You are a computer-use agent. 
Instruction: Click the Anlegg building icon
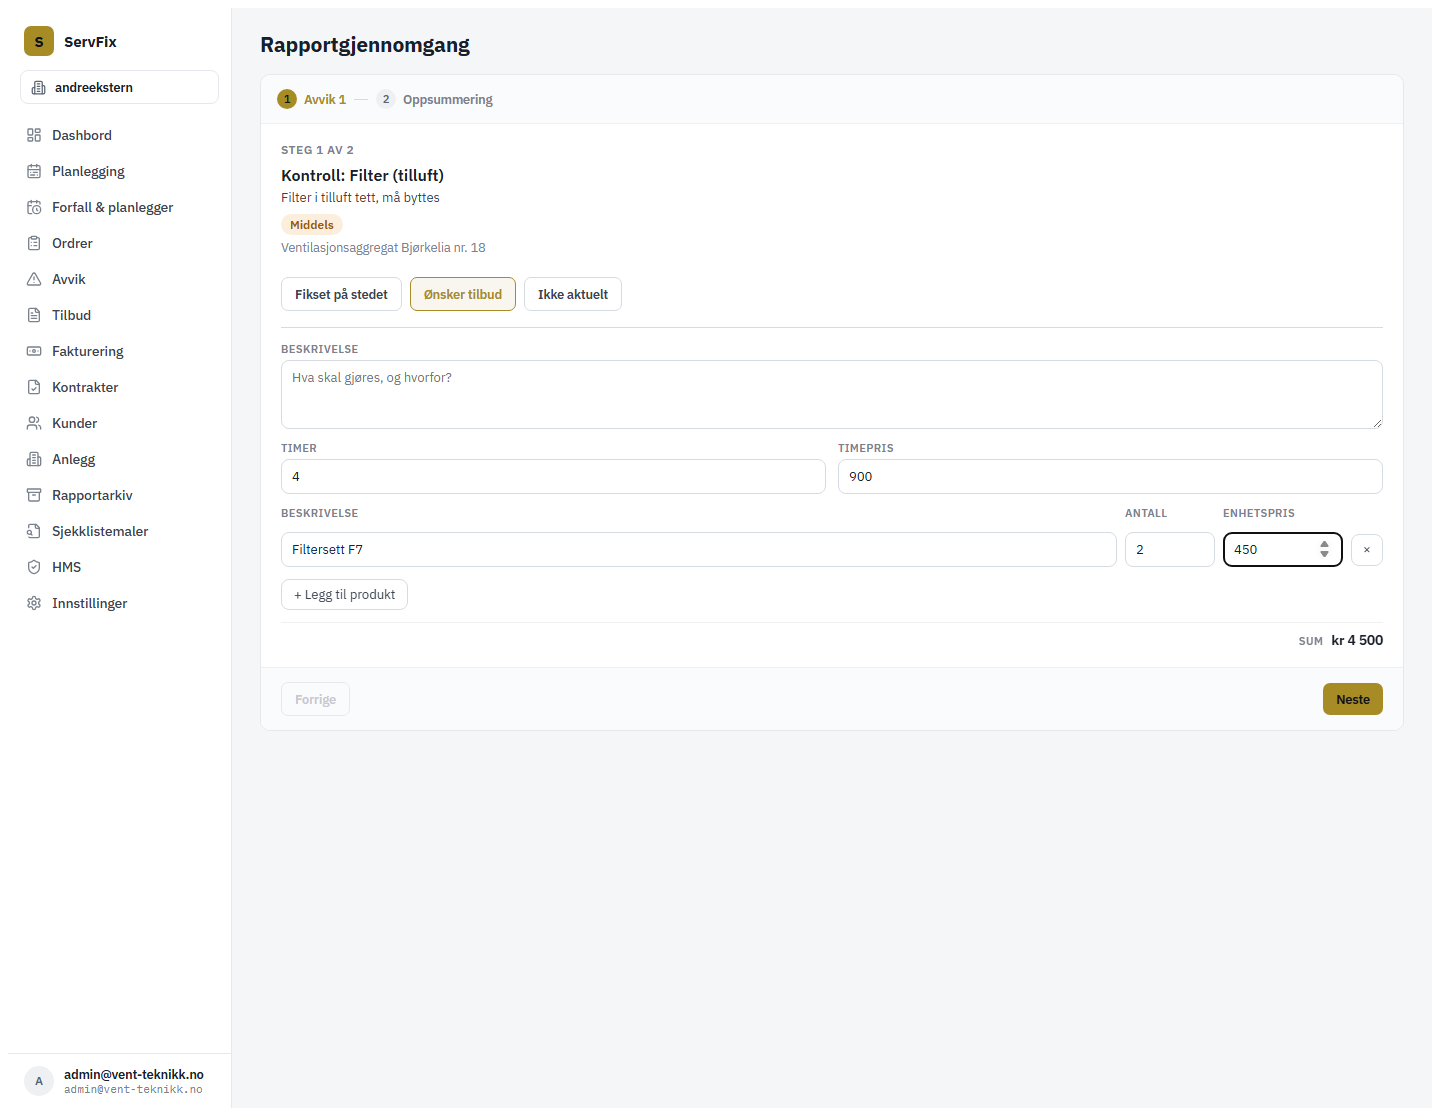point(34,459)
